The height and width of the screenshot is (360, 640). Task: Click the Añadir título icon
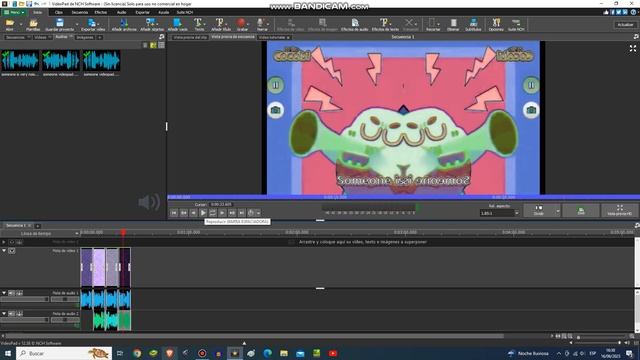pos(221,24)
